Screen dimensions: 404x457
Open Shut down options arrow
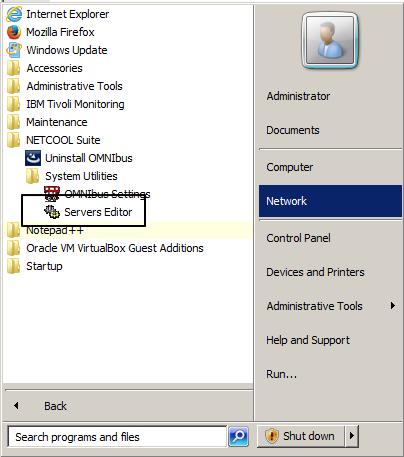coord(352,436)
